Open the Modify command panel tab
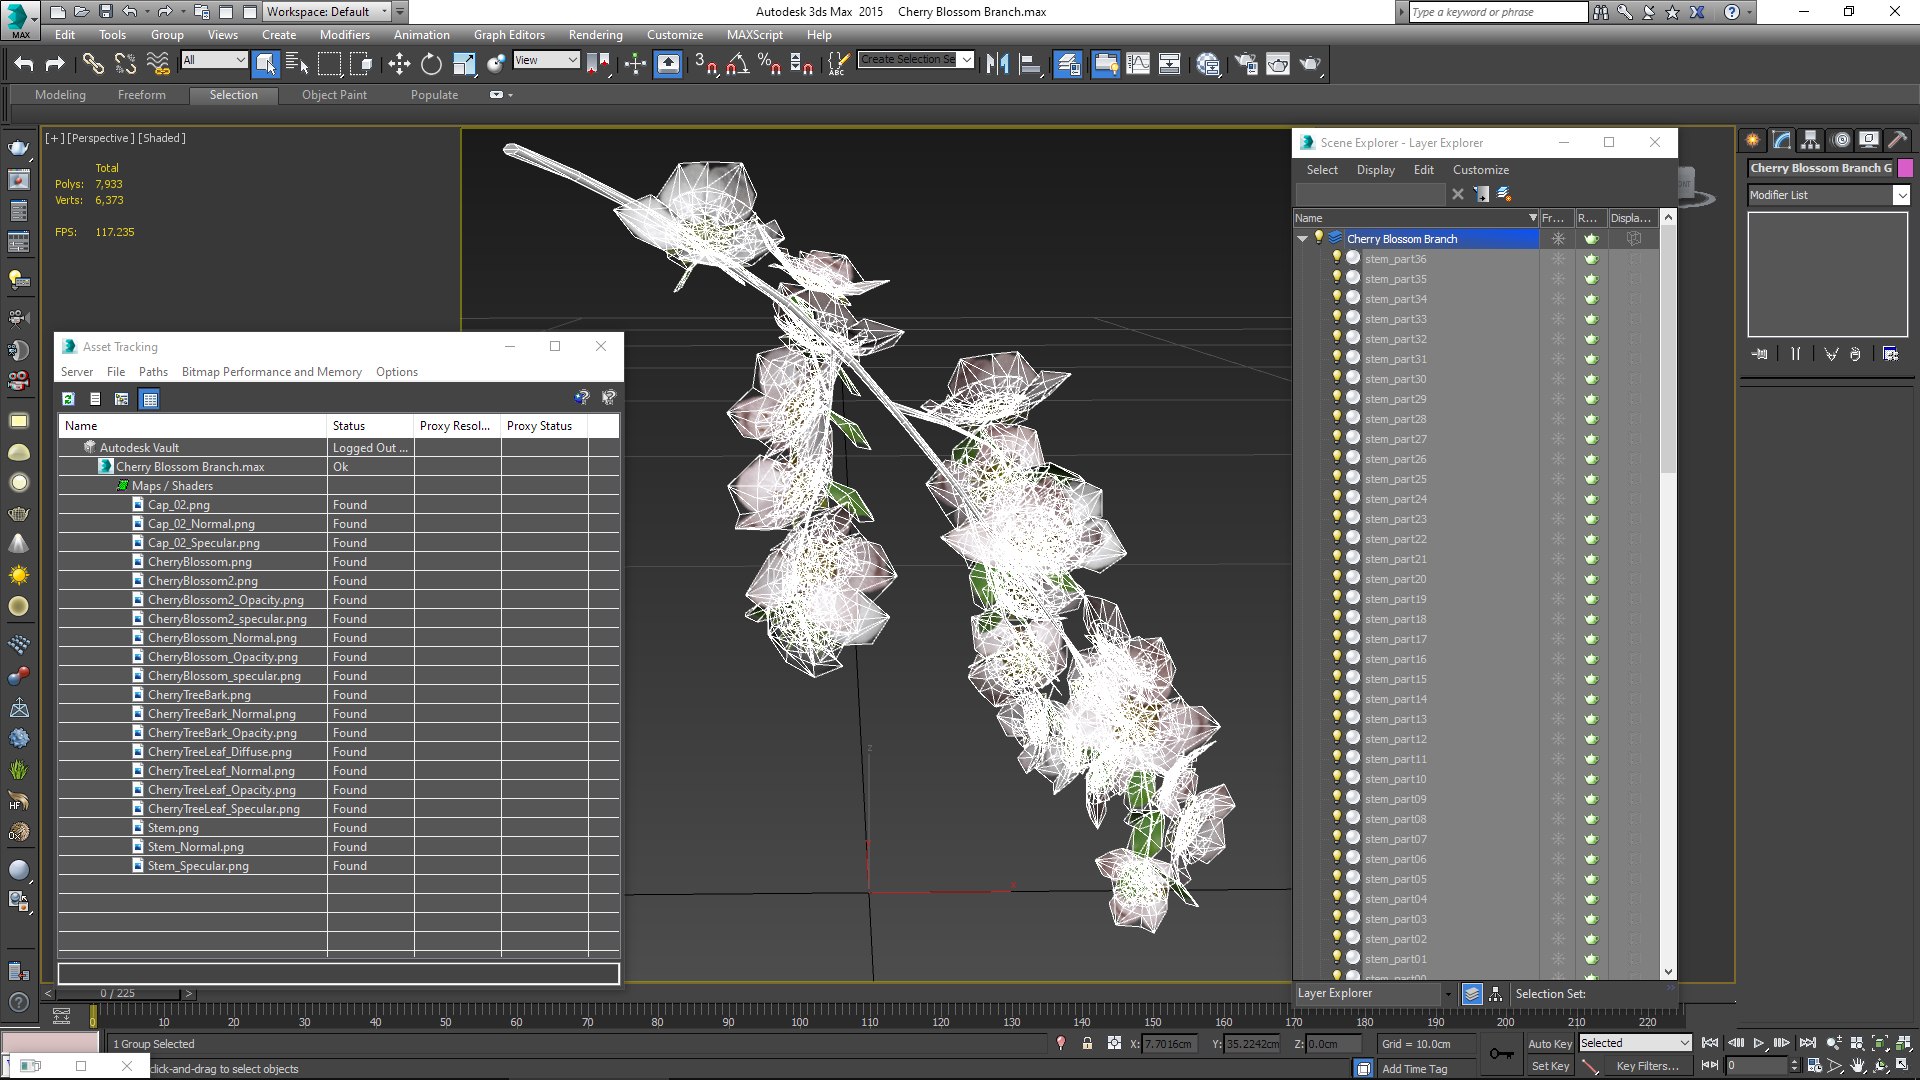 coord(1781,140)
